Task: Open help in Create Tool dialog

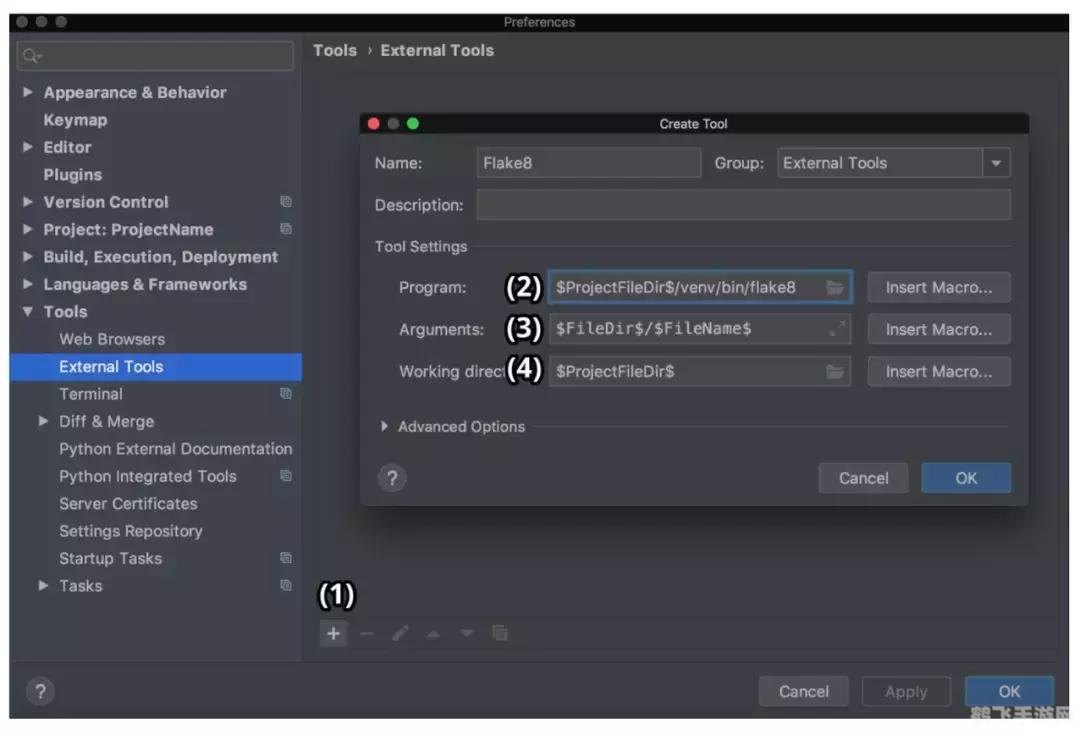Action: coord(392,478)
